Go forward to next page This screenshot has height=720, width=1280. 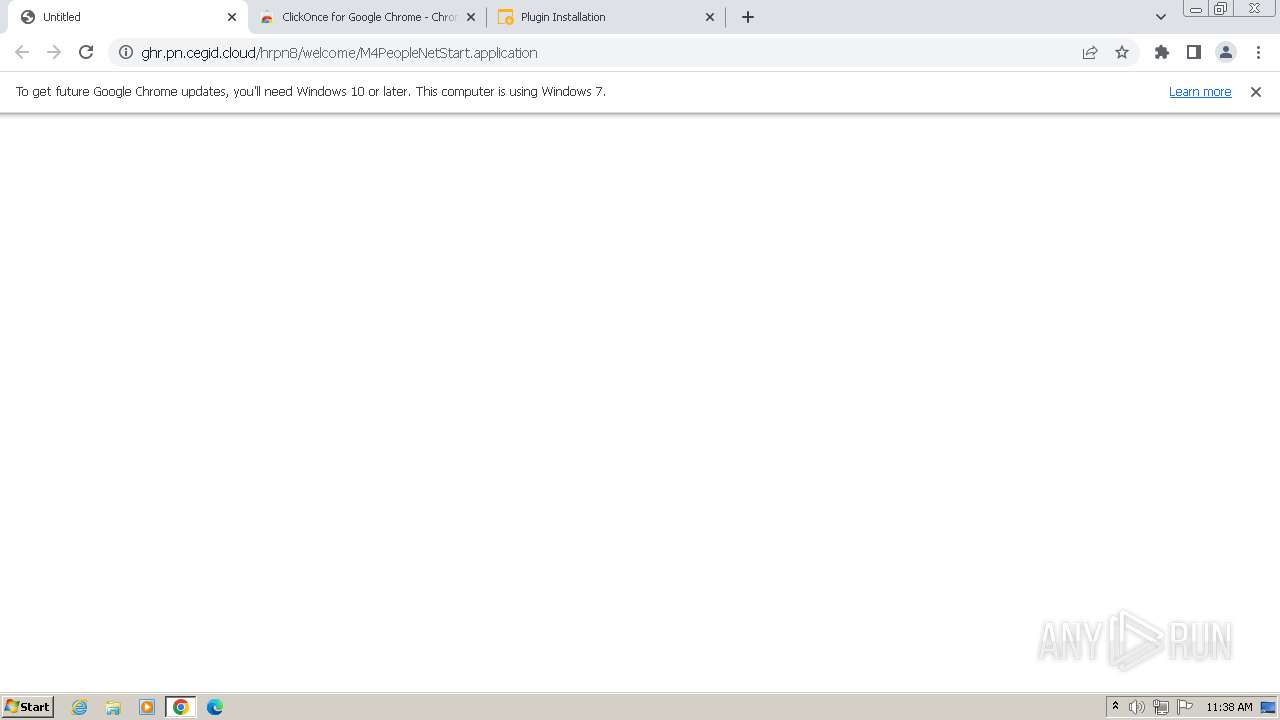(x=54, y=52)
